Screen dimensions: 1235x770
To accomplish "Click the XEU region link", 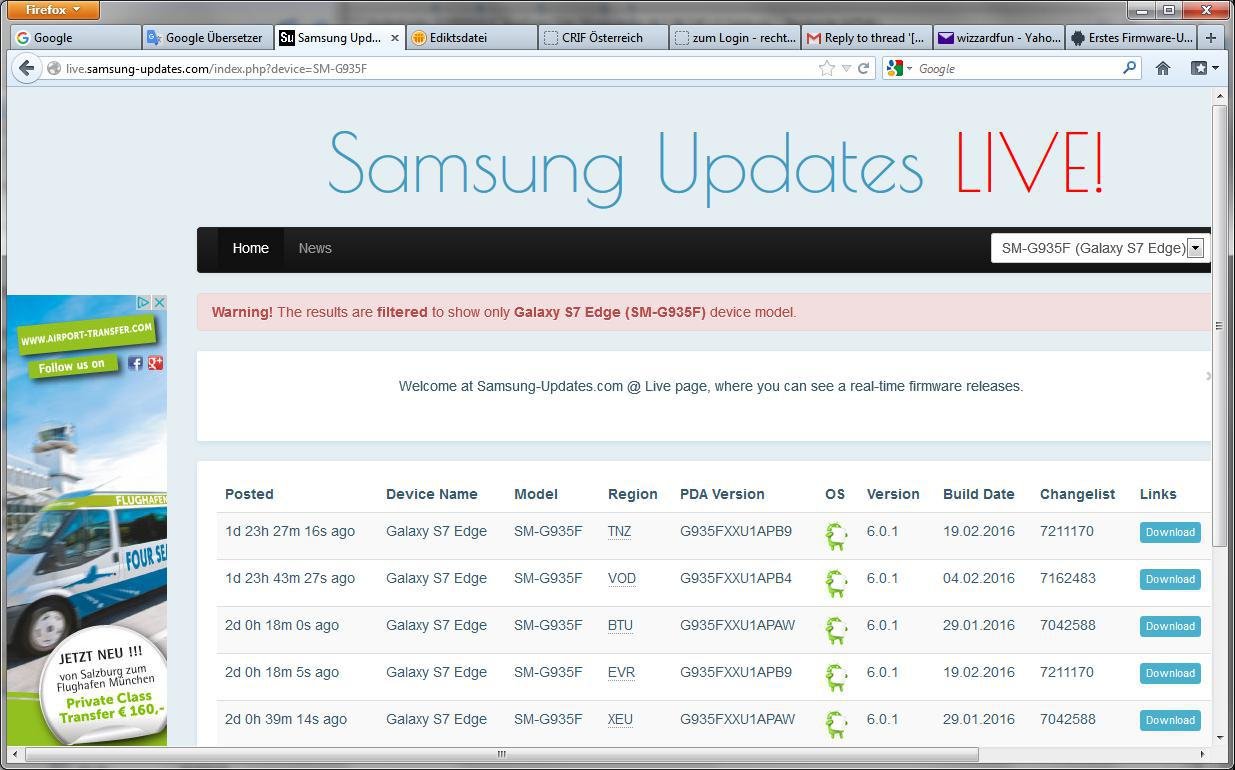I will (x=620, y=719).
